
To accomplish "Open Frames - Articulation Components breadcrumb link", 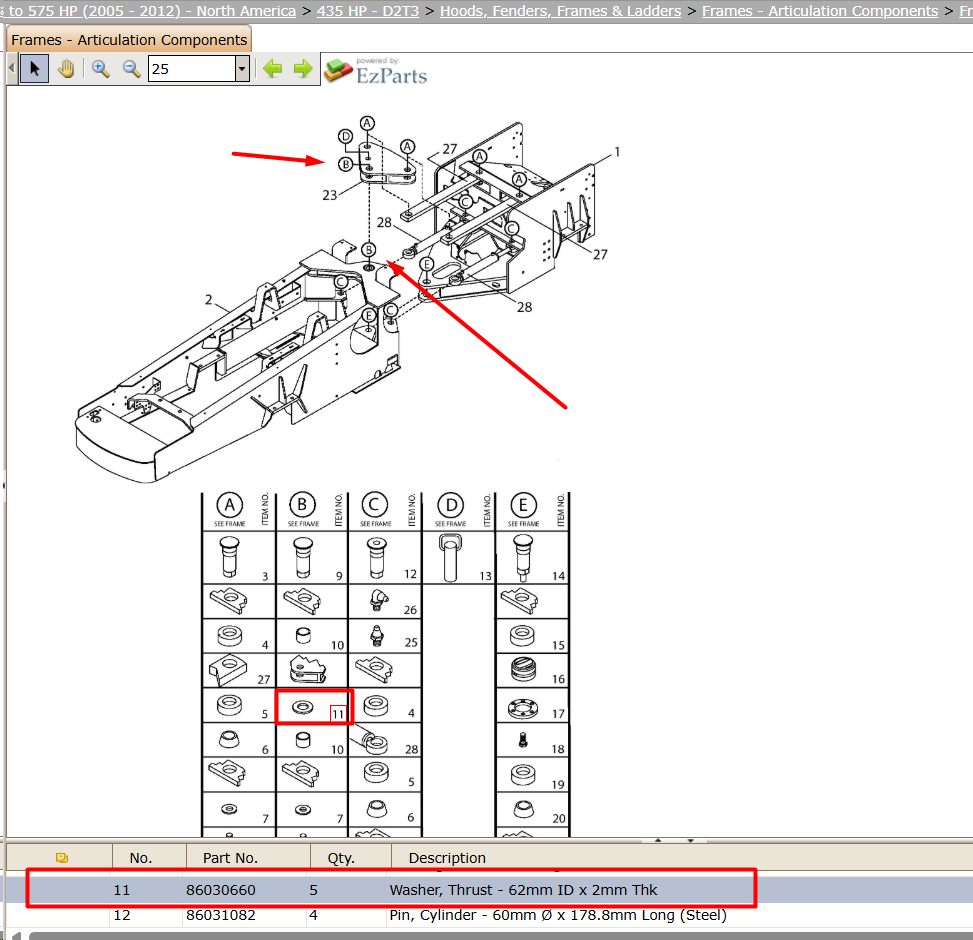I will coord(820,11).
